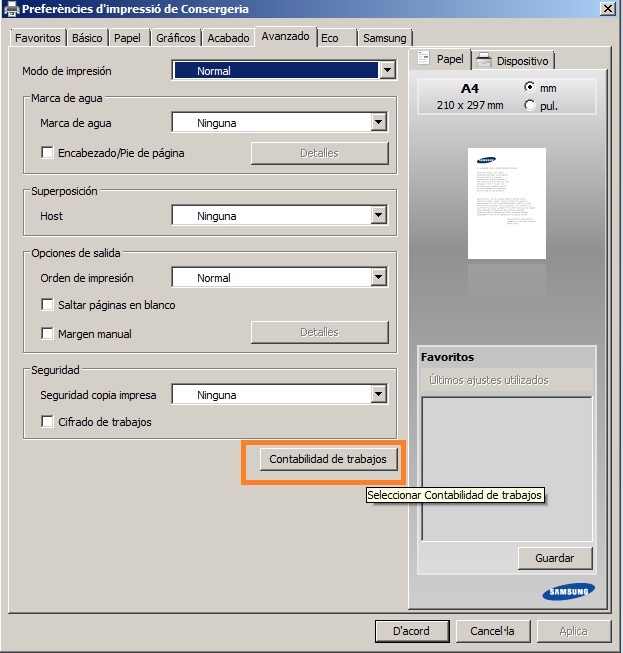The height and width of the screenshot is (653, 623).
Task: Confirm with the D'acord button
Action: click(412, 631)
